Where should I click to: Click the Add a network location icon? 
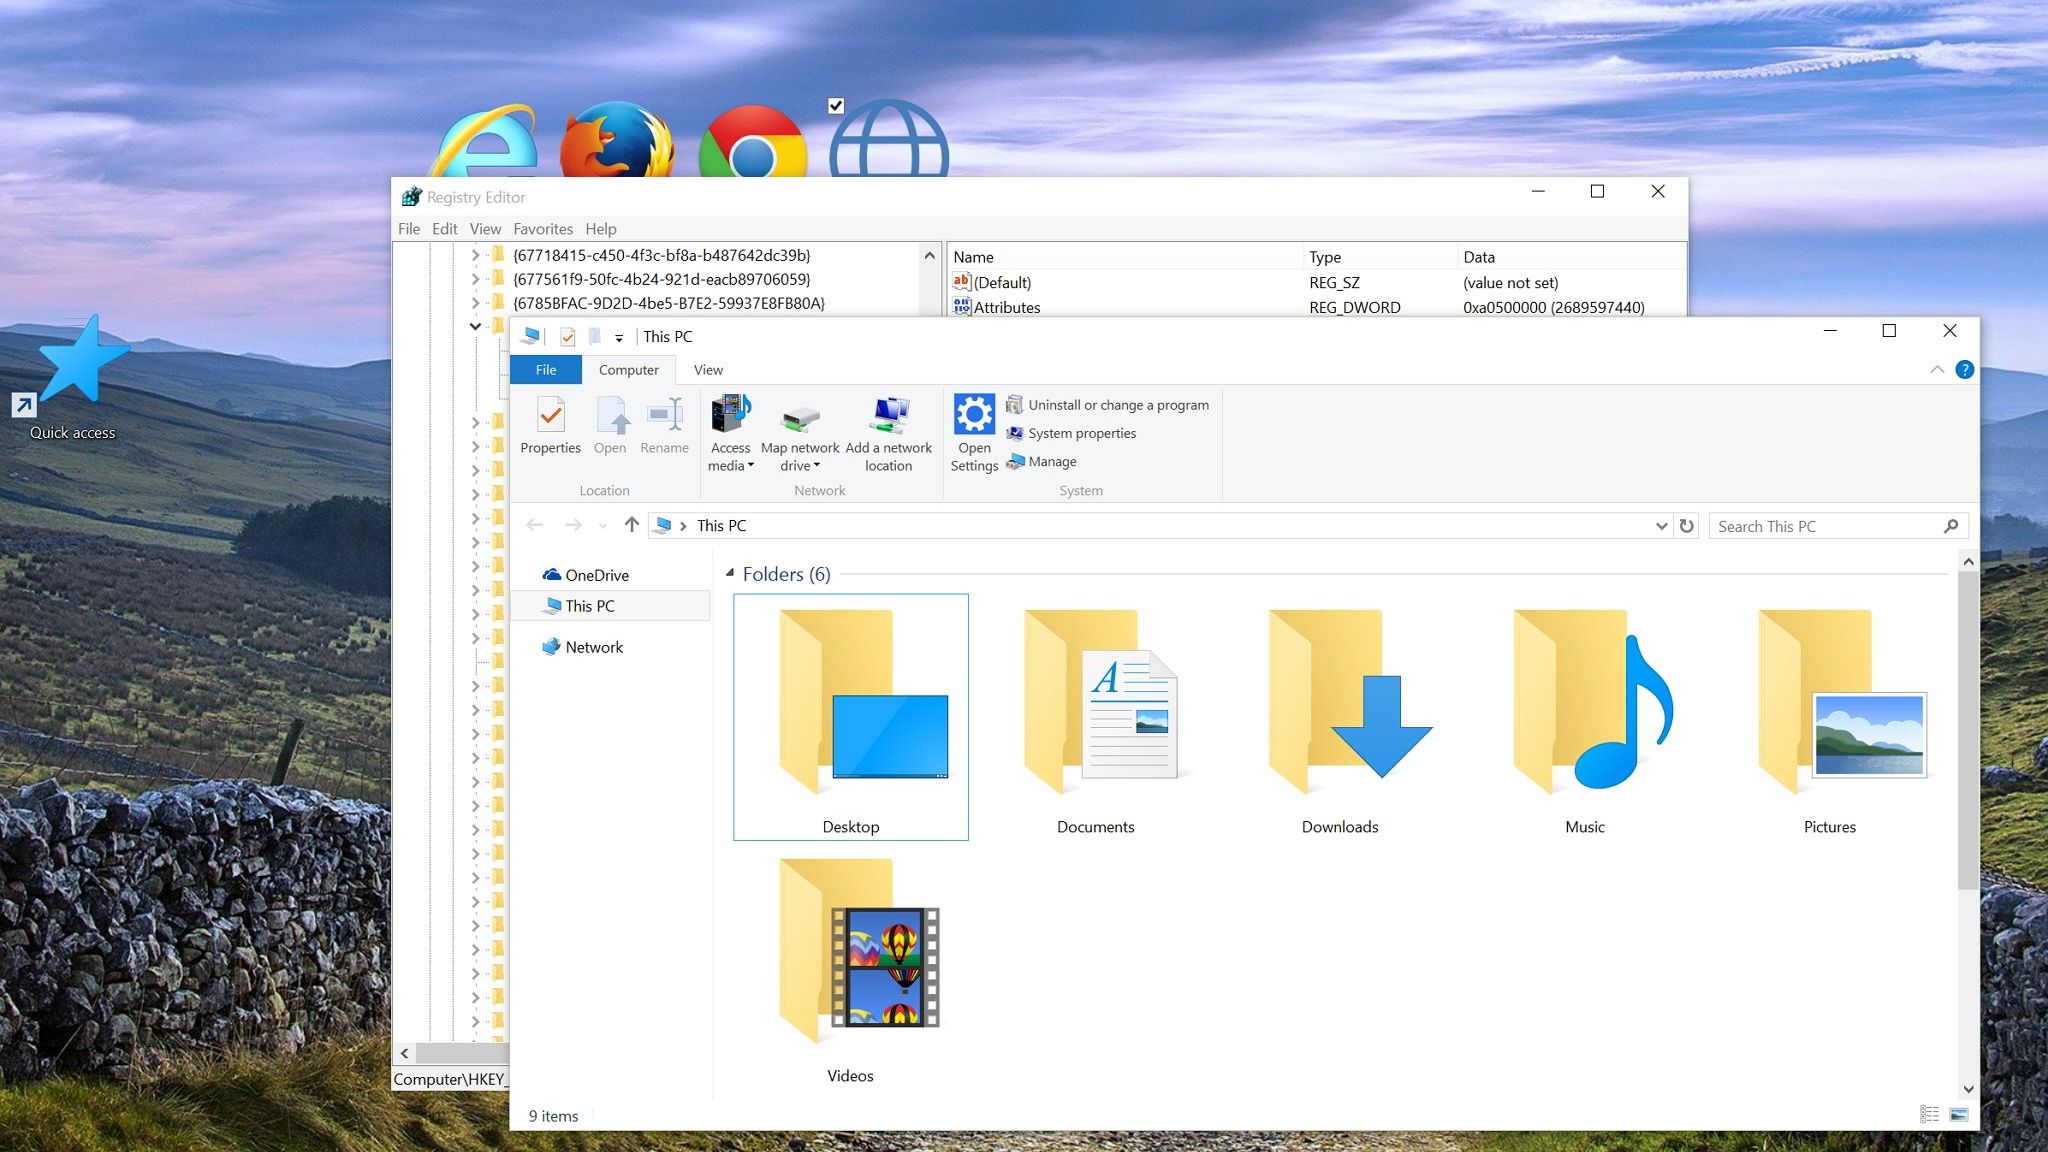(x=889, y=414)
